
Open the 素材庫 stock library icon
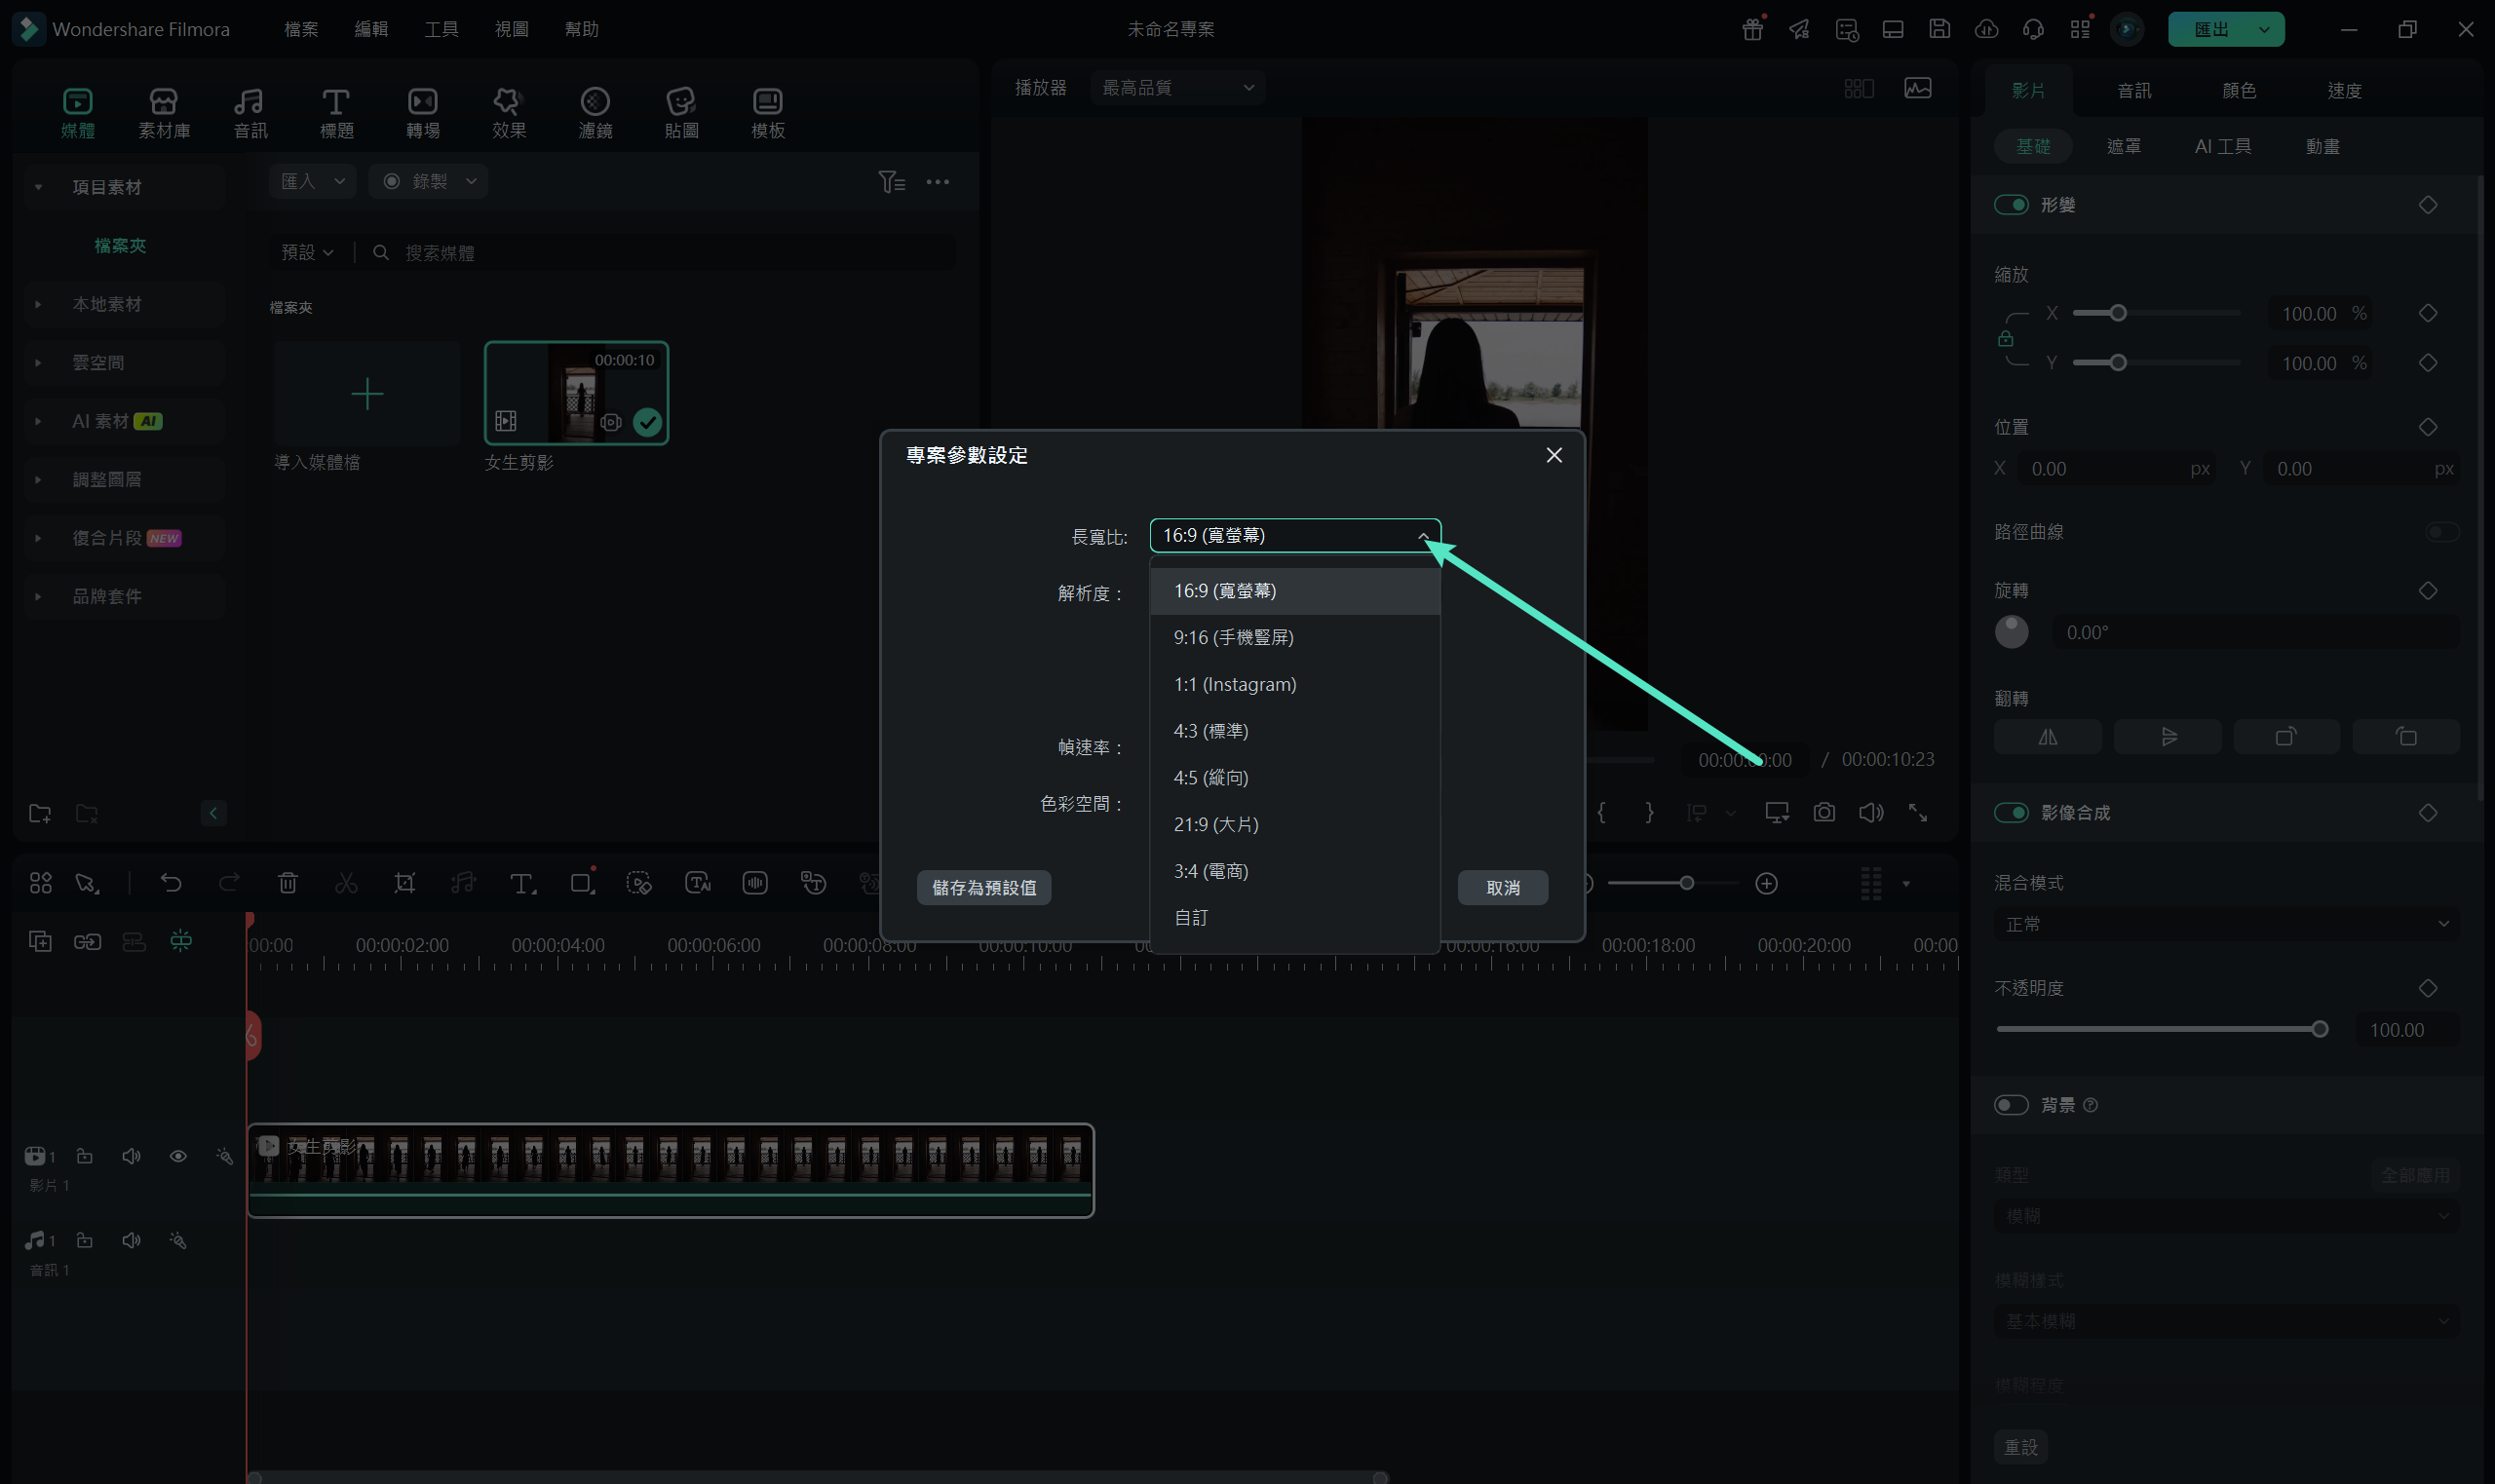point(164,112)
